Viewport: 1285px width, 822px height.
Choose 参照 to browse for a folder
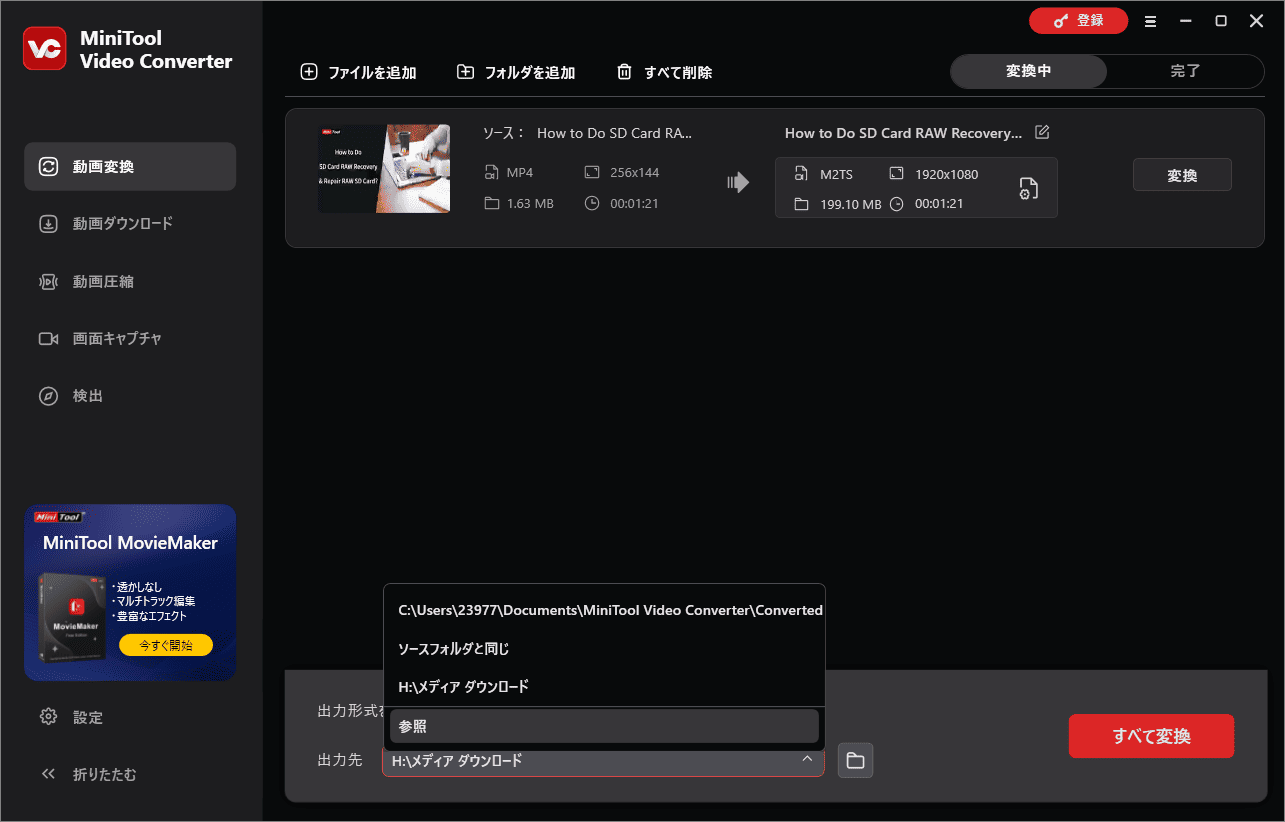point(604,726)
